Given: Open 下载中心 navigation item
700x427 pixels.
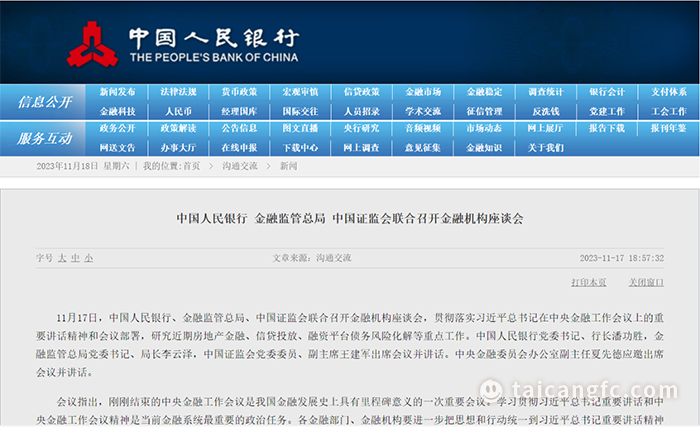Looking at the screenshot, I should point(300,148).
